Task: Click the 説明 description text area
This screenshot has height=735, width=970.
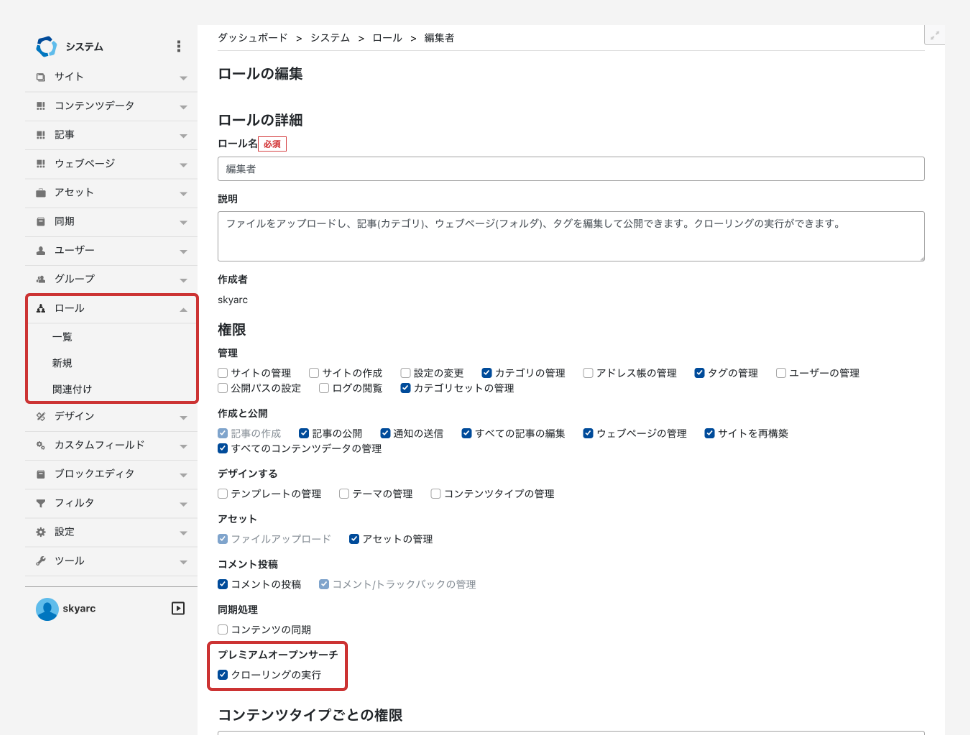Action: (570, 236)
